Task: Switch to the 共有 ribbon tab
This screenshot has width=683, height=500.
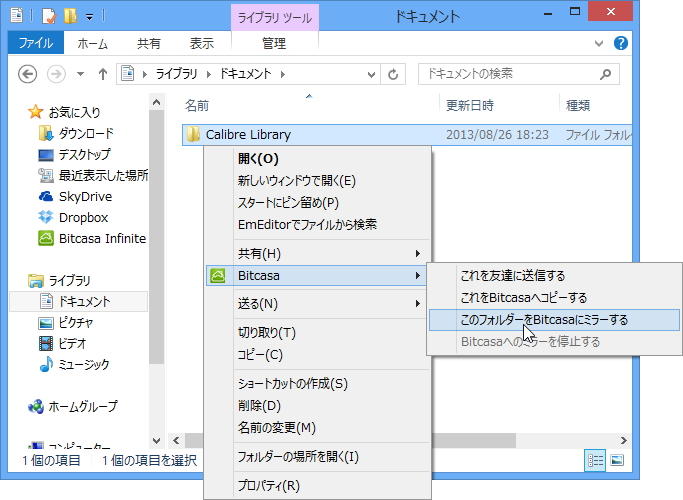Action: [149, 43]
